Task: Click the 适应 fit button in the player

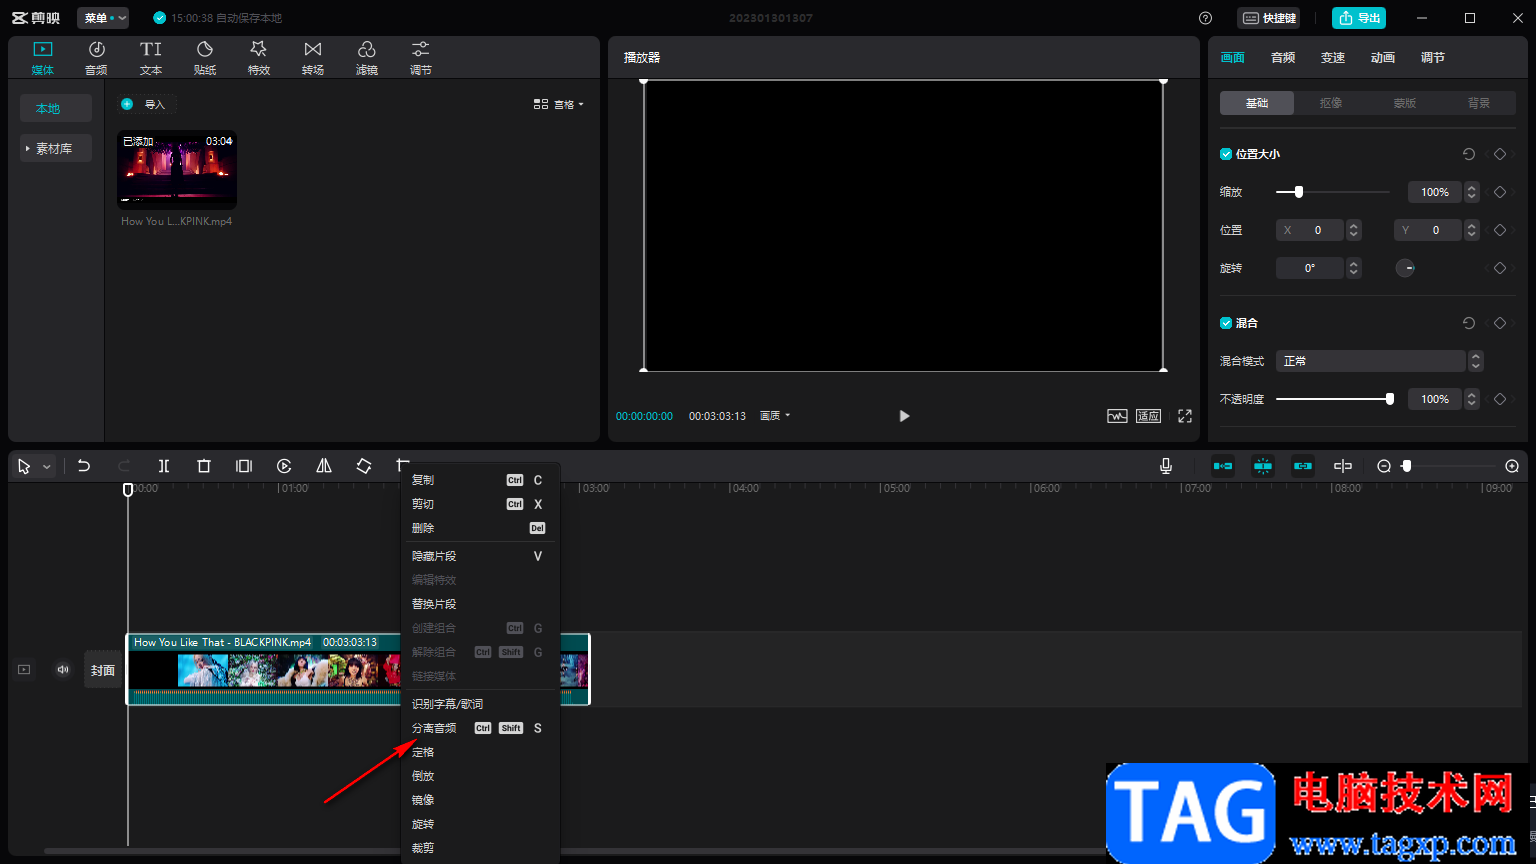Action: click(1148, 416)
